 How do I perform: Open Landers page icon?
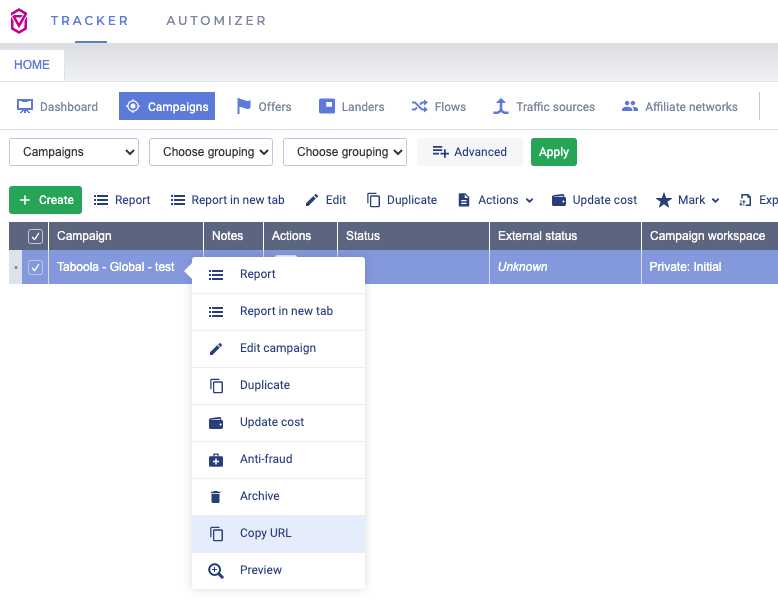[326, 106]
